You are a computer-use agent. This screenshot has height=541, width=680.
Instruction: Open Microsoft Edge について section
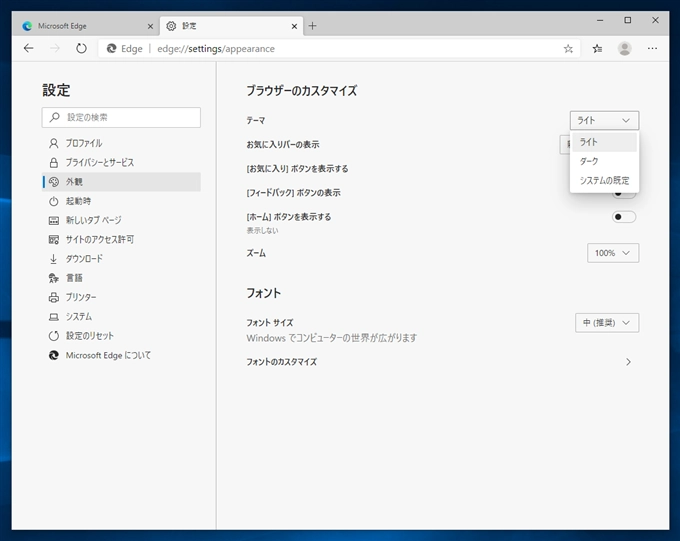point(121,355)
